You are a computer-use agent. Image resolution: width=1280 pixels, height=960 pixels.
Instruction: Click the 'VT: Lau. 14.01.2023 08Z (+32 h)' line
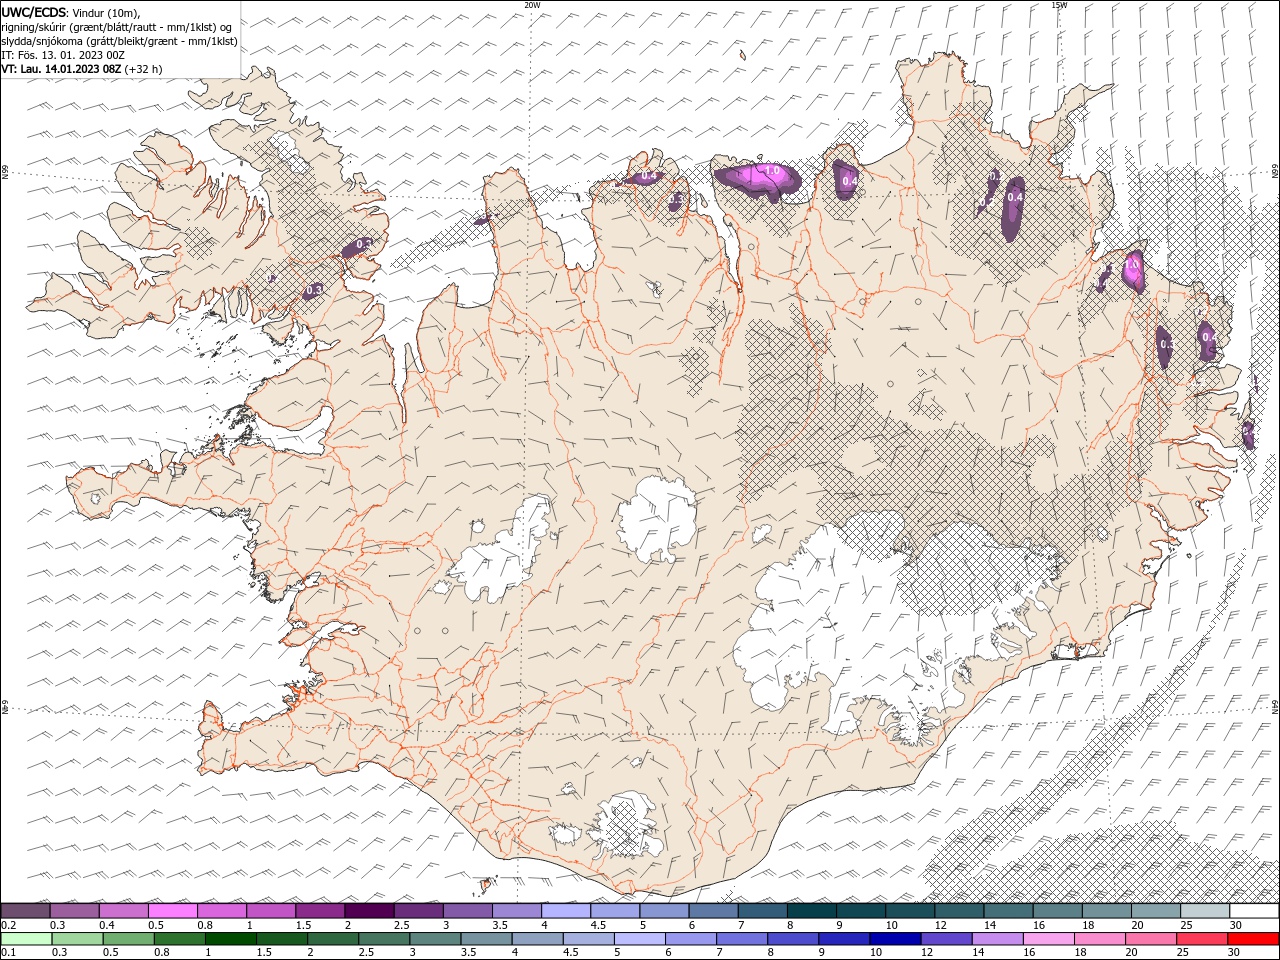pyautogui.click(x=81, y=69)
